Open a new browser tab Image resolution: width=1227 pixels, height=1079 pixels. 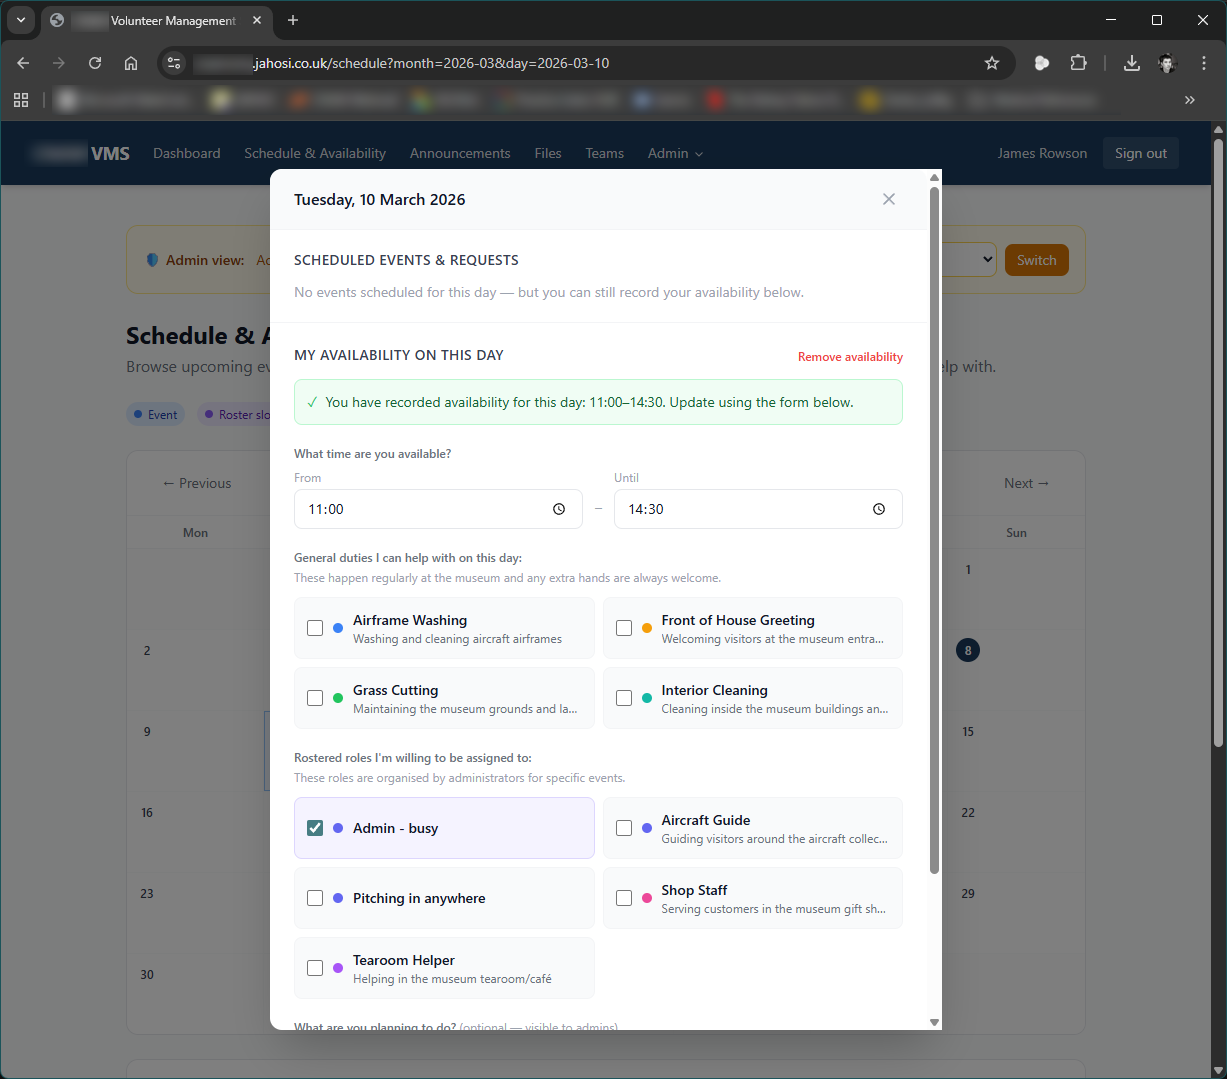[293, 20]
